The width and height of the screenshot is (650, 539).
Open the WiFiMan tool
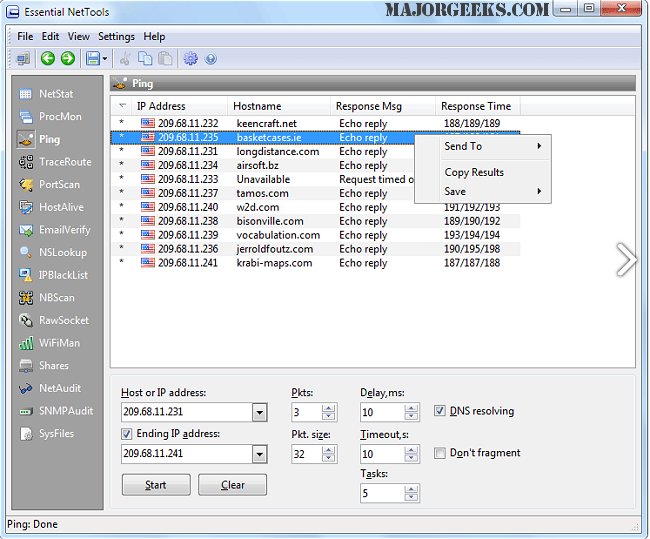tap(49, 343)
